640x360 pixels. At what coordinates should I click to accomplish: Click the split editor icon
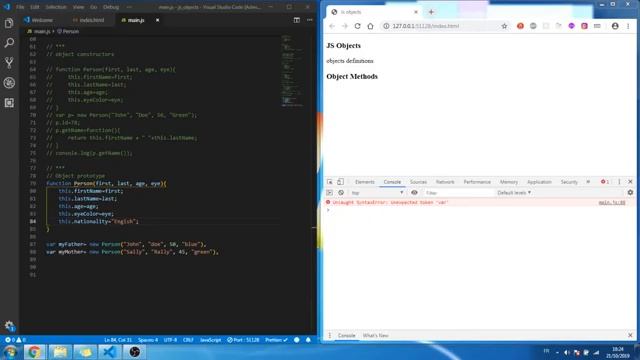297,20
